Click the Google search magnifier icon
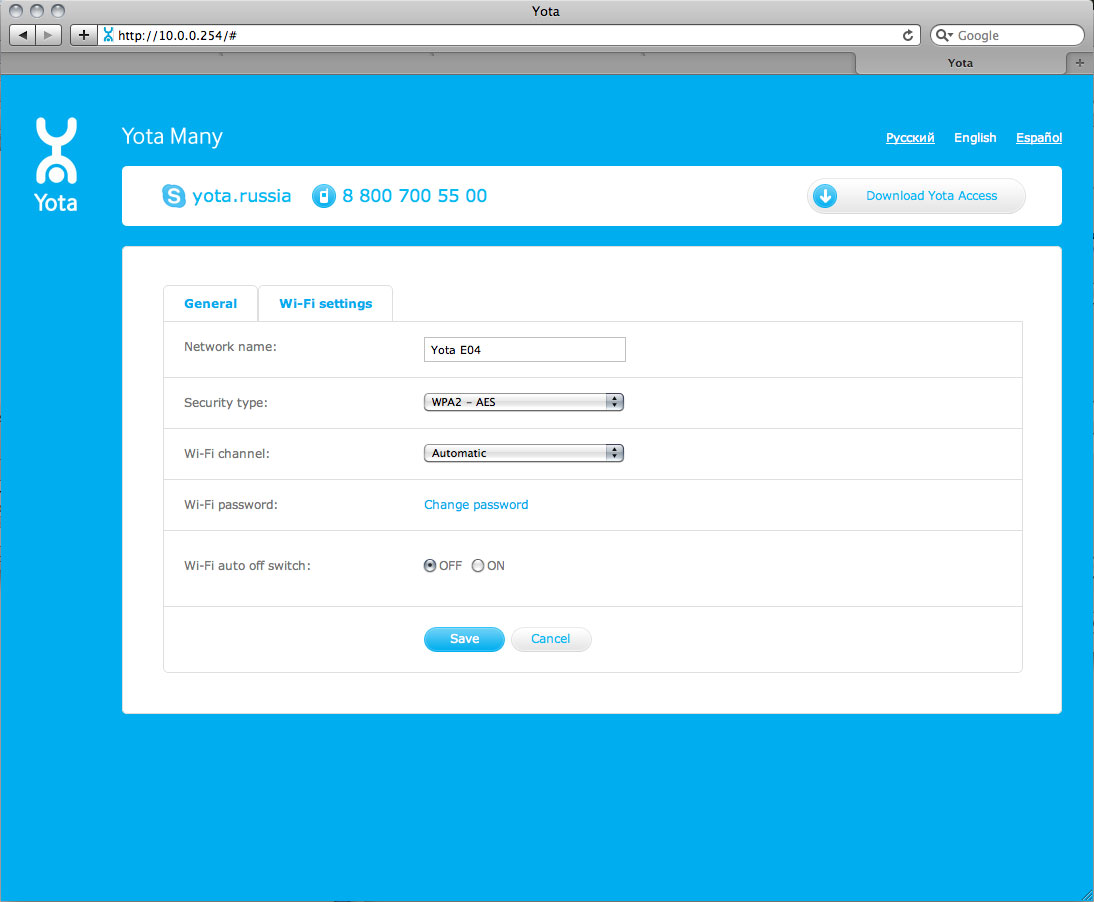 click(943, 35)
